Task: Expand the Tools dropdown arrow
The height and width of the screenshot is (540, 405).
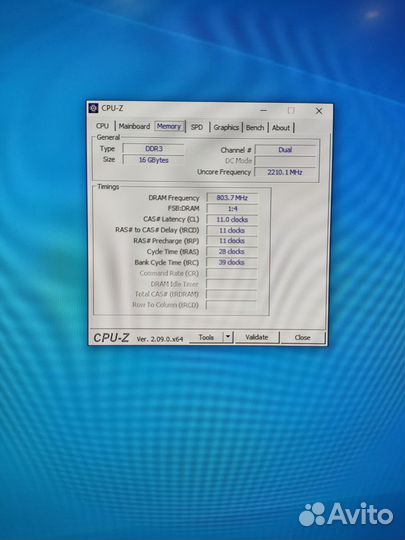Action: coord(228,338)
